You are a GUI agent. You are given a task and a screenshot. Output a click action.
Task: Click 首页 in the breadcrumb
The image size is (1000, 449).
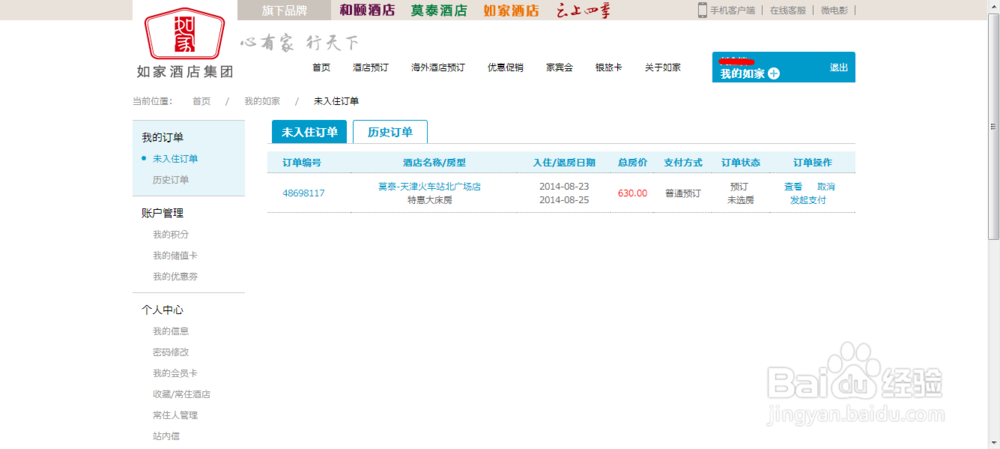click(202, 101)
